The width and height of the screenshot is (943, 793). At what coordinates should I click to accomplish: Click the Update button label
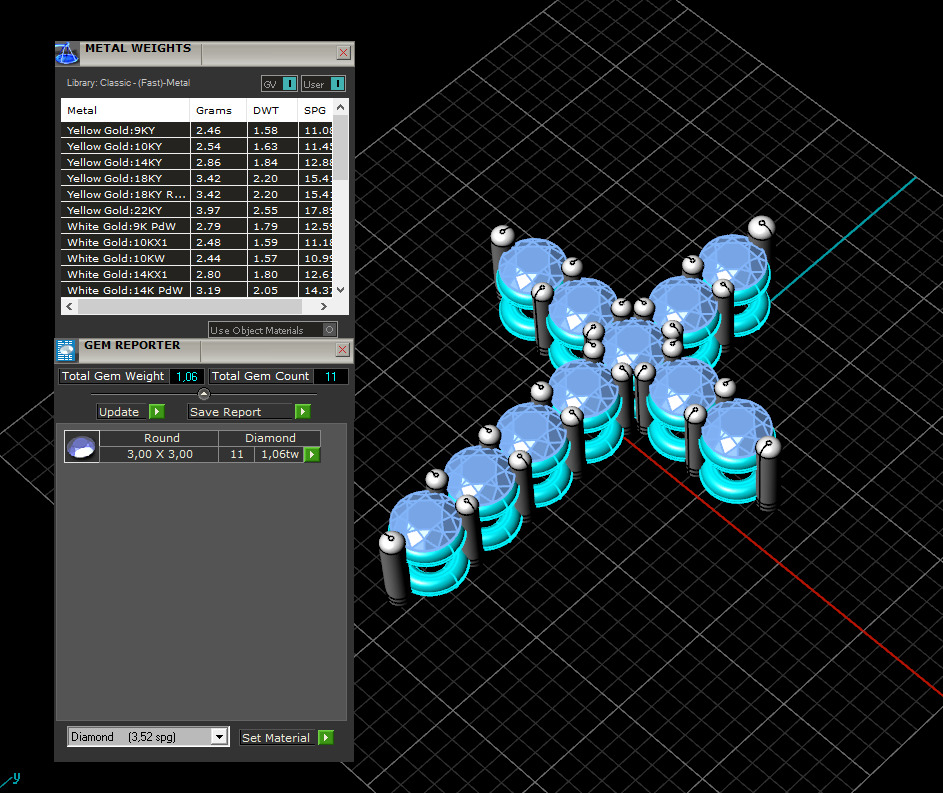(119, 412)
